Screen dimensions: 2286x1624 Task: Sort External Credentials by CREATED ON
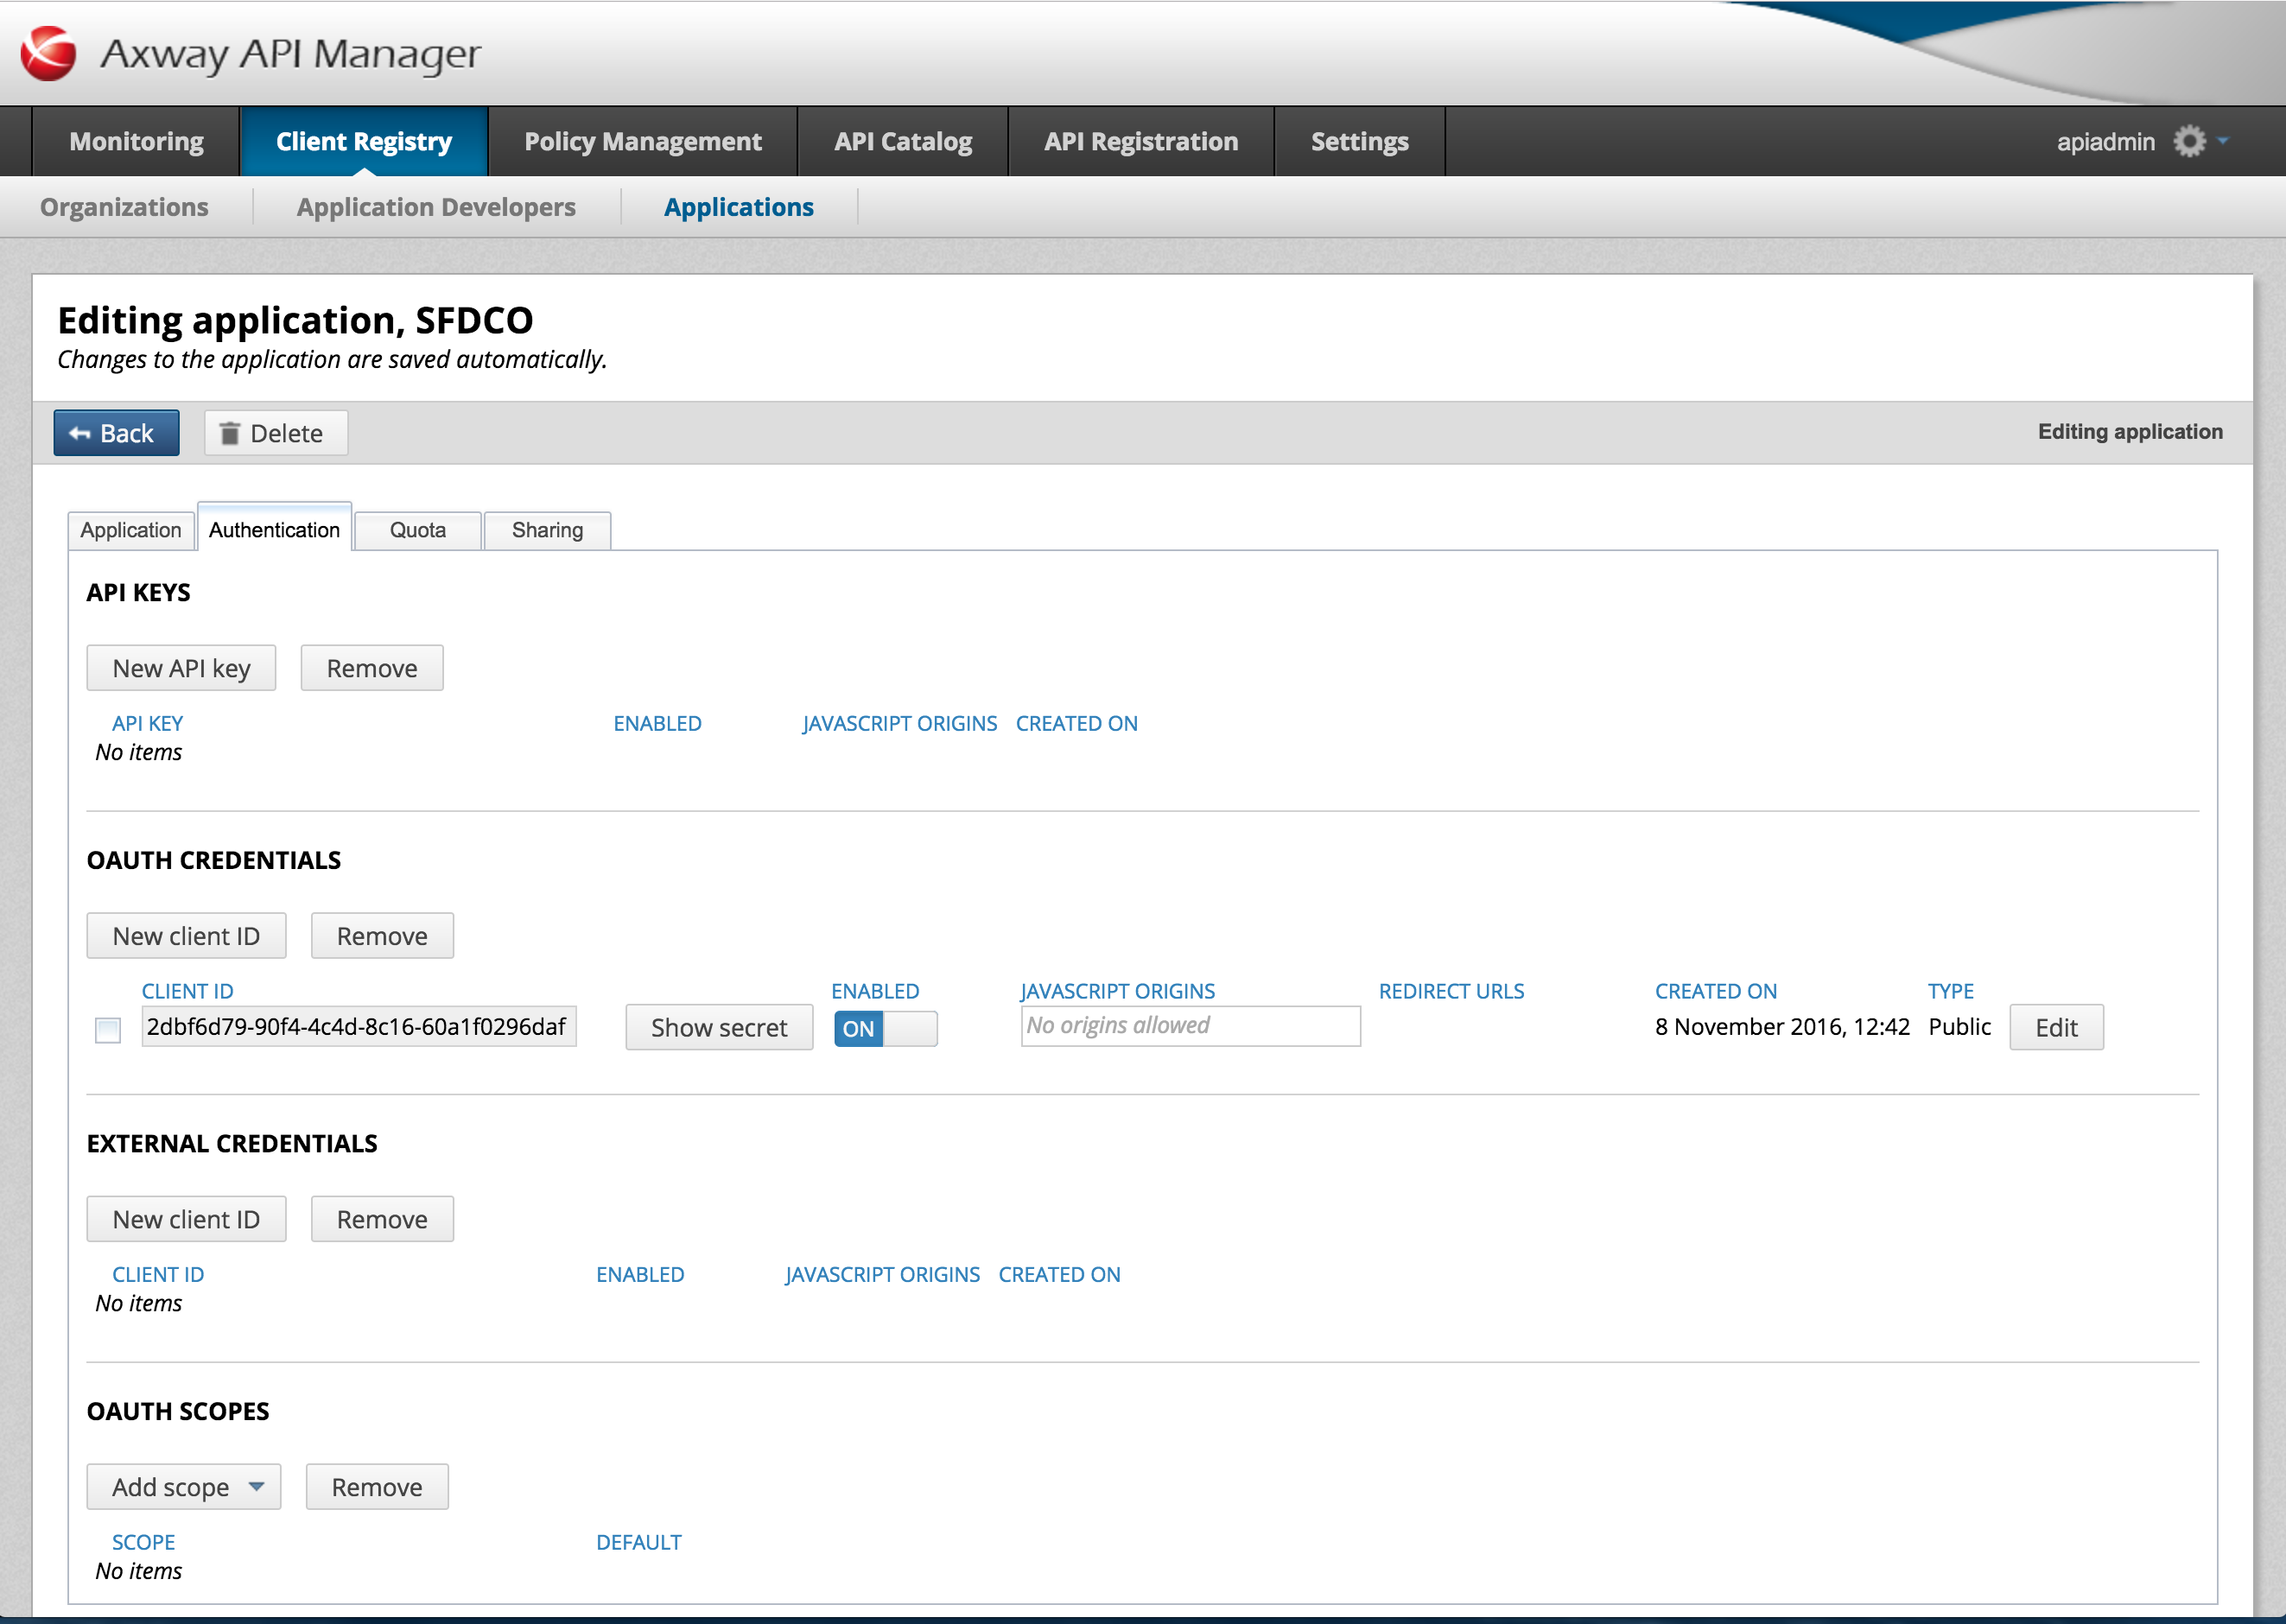coord(1059,1274)
